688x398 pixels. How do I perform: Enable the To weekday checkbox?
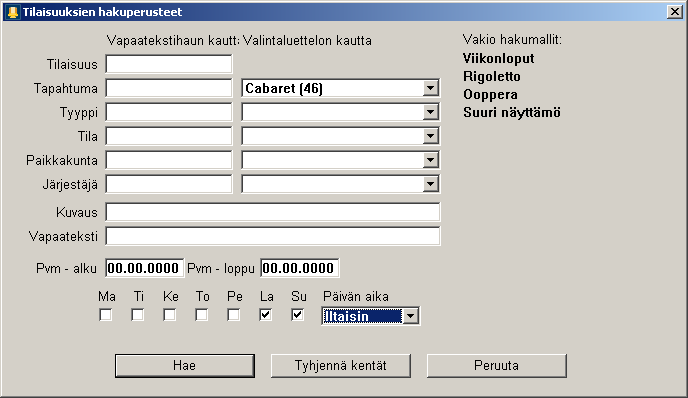[x=201, y=315]
